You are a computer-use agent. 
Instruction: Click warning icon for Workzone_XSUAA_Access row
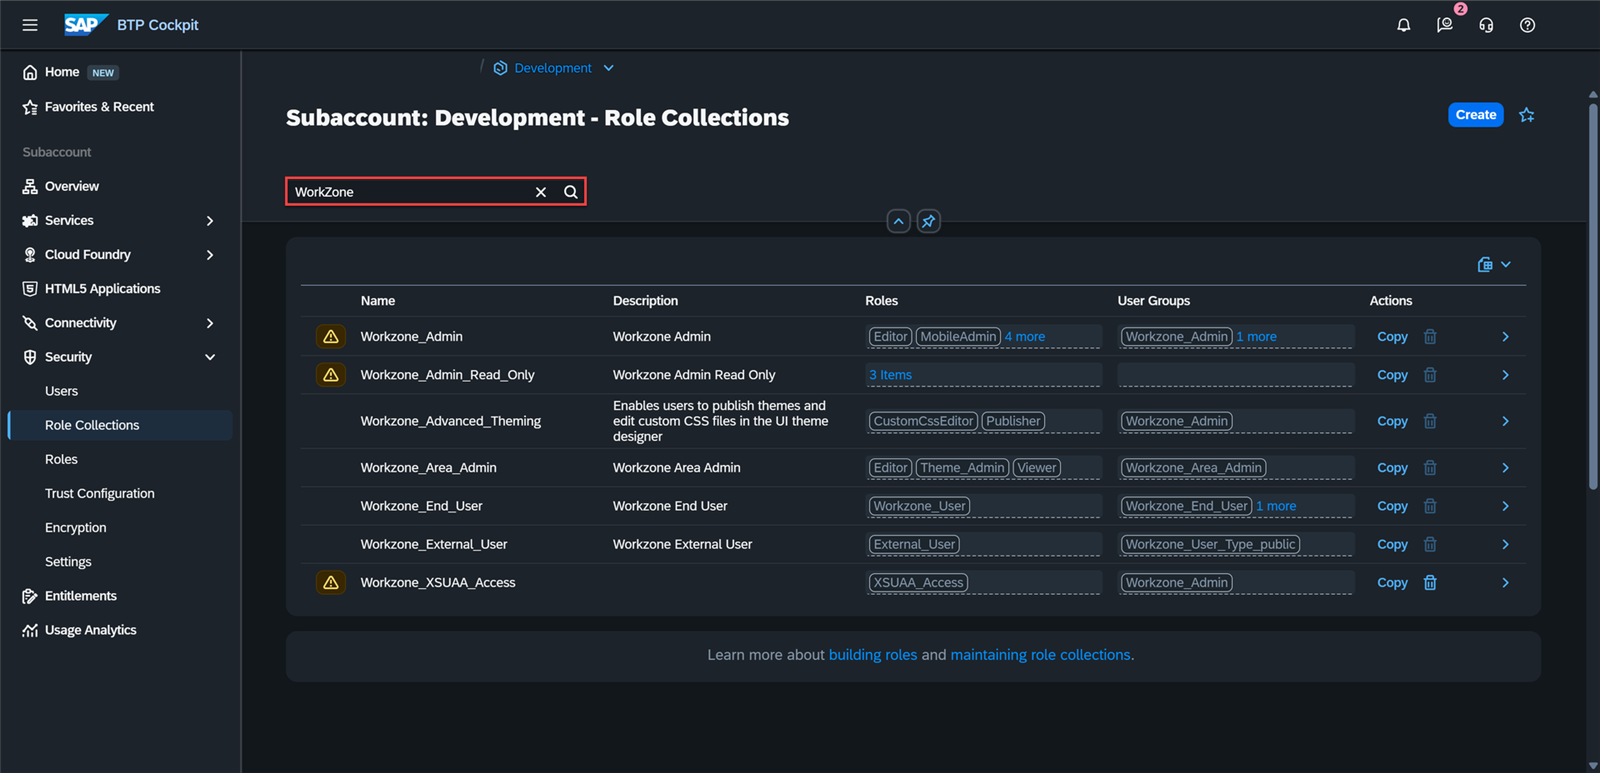pos(331,583)
